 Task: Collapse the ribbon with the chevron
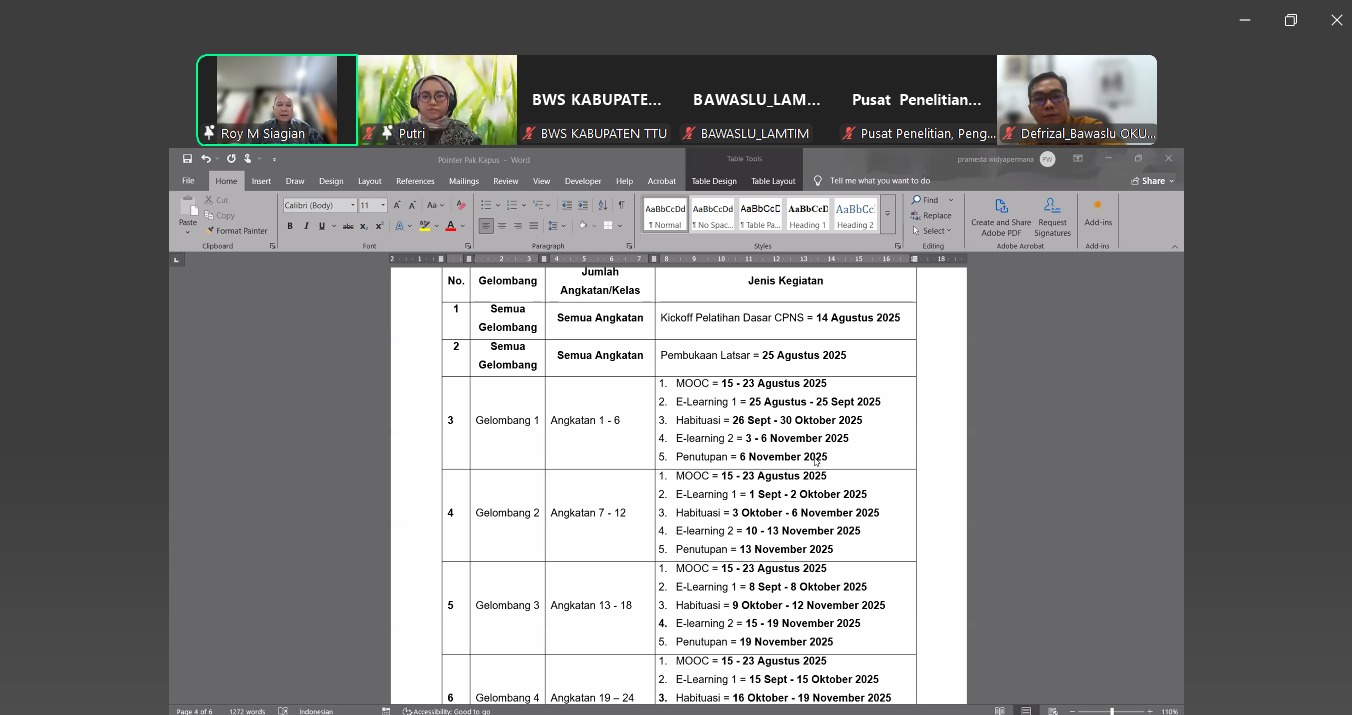(x=1174, y=246)
